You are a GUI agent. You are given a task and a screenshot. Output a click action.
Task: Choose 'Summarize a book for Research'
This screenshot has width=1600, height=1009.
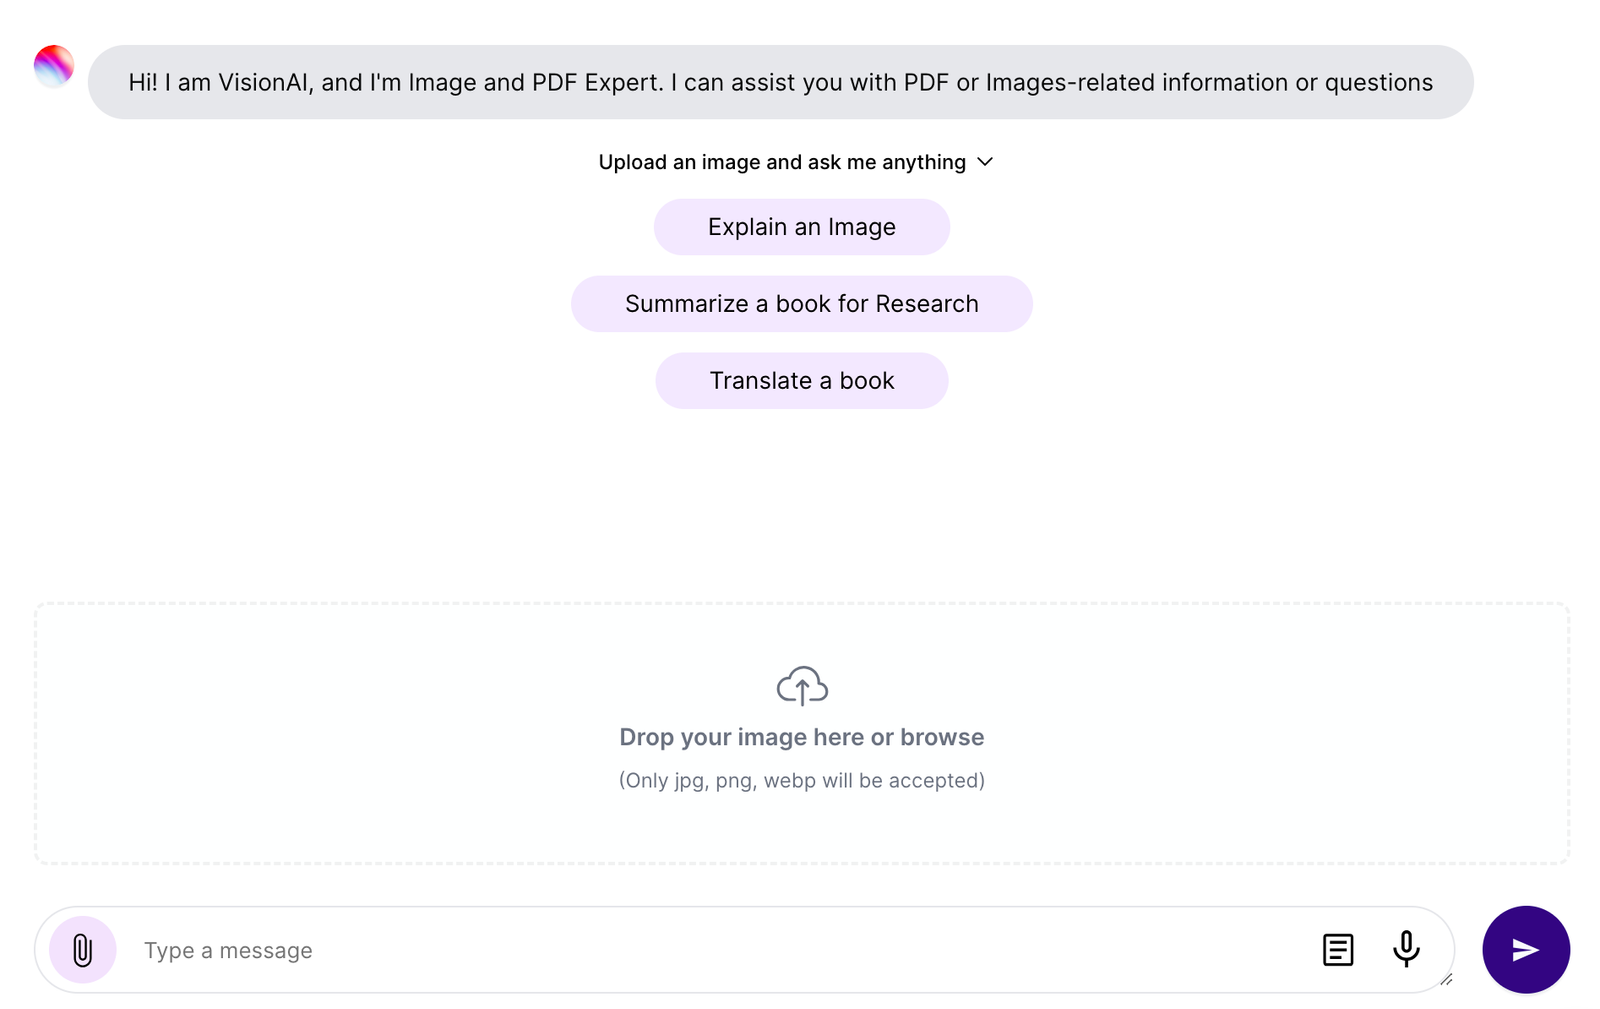click(x=801, y=303)
